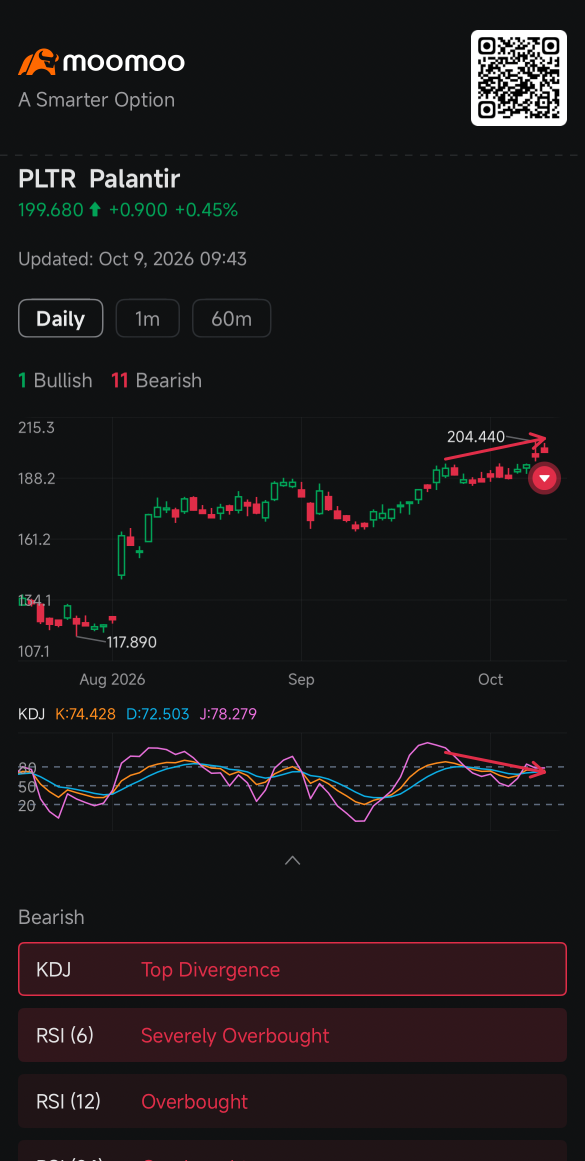585x1161 pixels.
Task: Show the 11 Bearish signals
Action: click(156, 381)
